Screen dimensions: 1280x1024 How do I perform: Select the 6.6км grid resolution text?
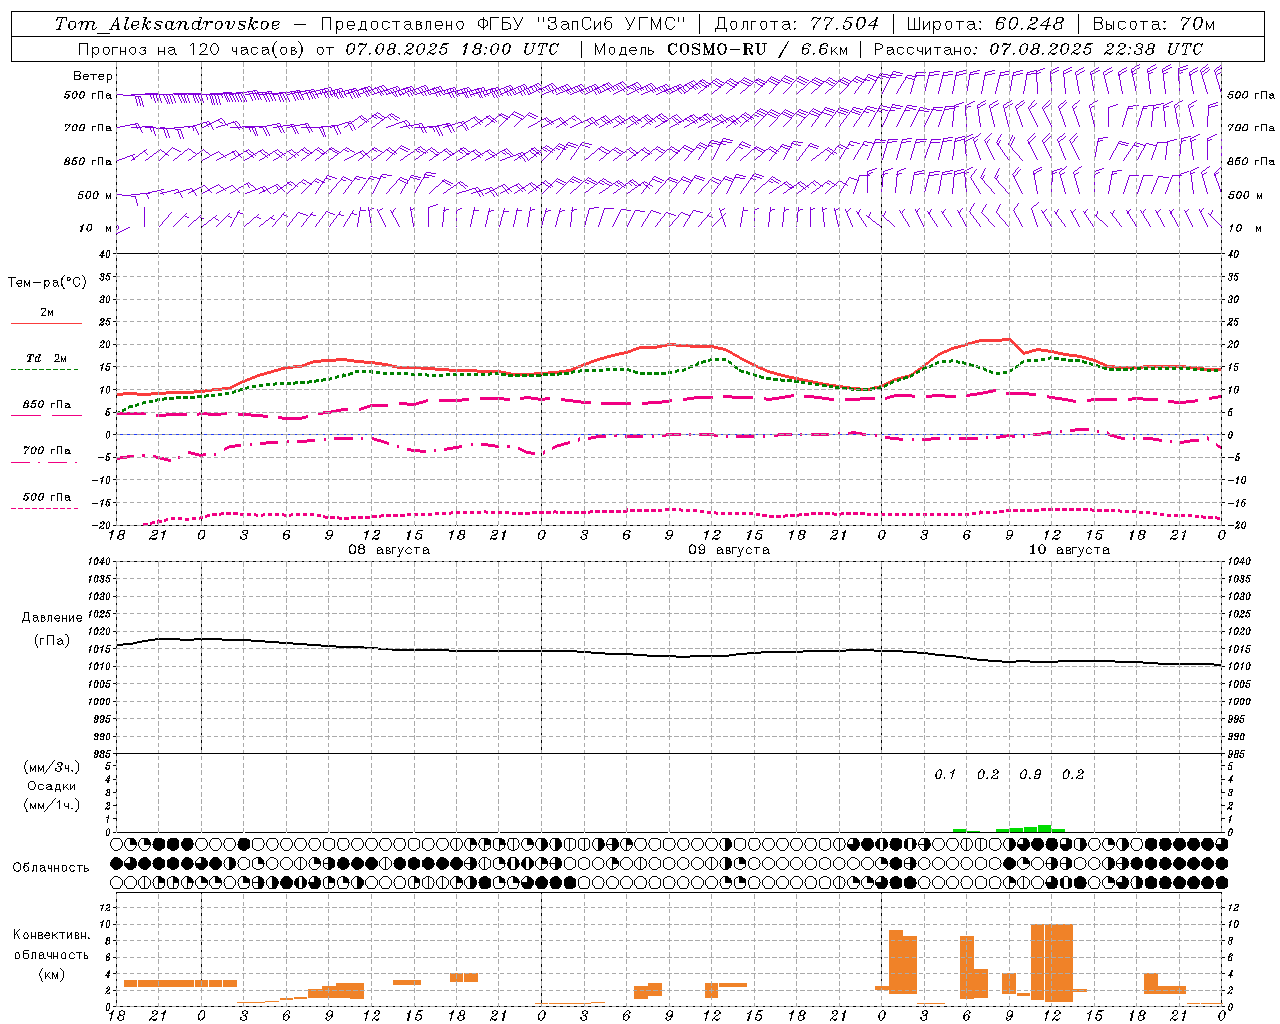point(824,49)
